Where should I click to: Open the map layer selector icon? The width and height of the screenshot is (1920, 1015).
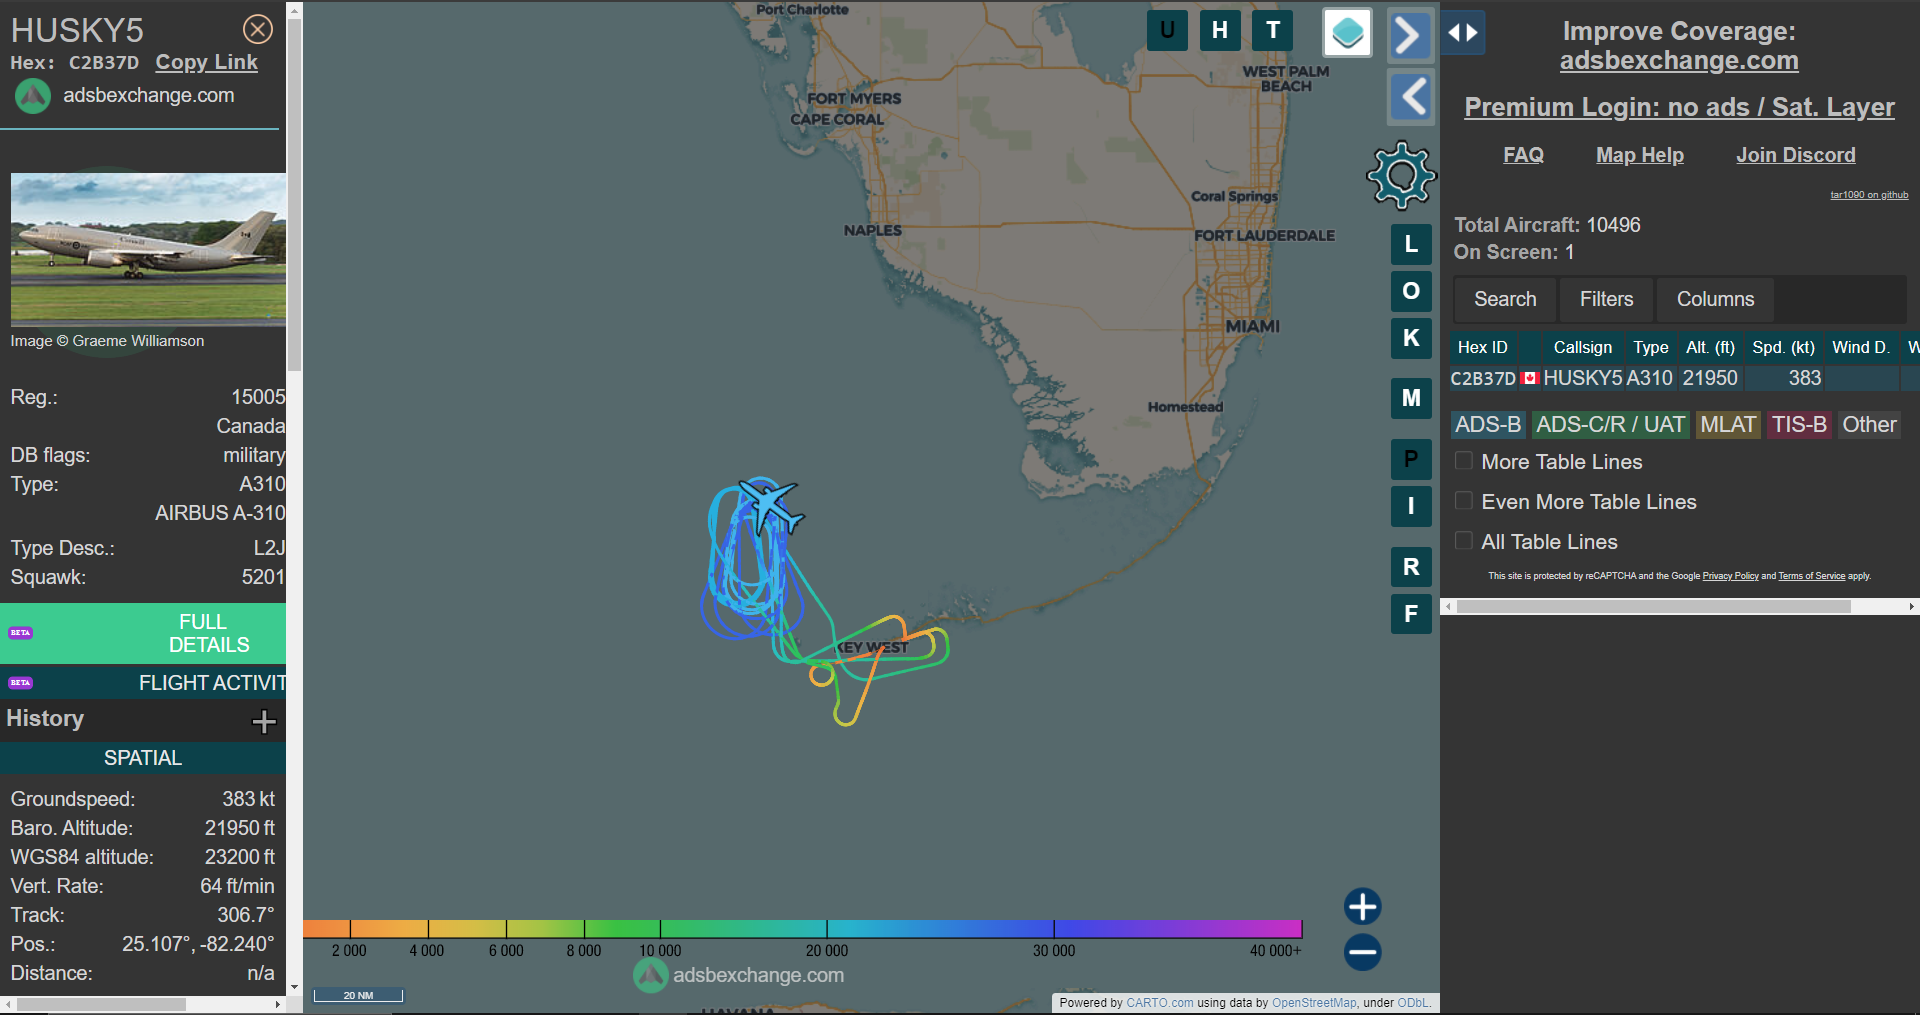click(x=1347, y=33)
